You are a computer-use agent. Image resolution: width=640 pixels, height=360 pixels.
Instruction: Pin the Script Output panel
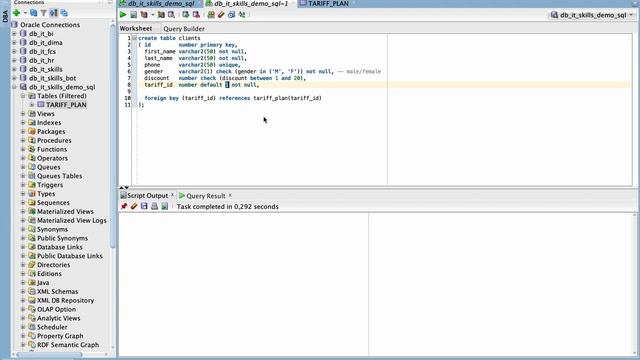pyautogui.click(x=124, y=207)
